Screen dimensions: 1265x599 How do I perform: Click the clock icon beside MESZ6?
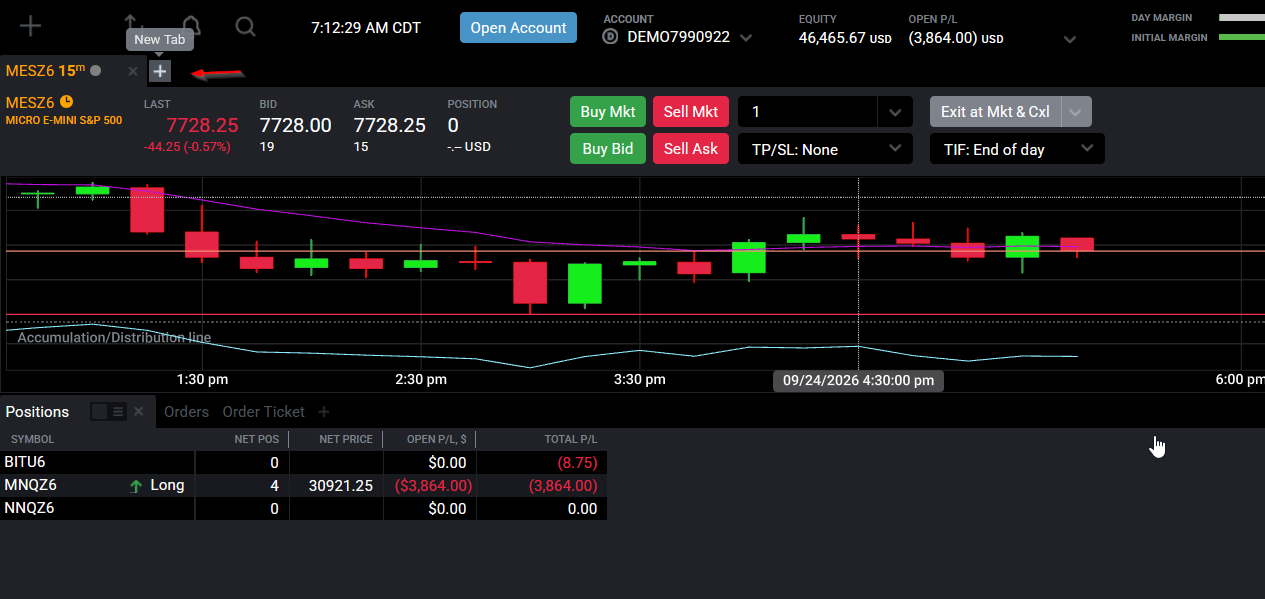coord(67,101)
